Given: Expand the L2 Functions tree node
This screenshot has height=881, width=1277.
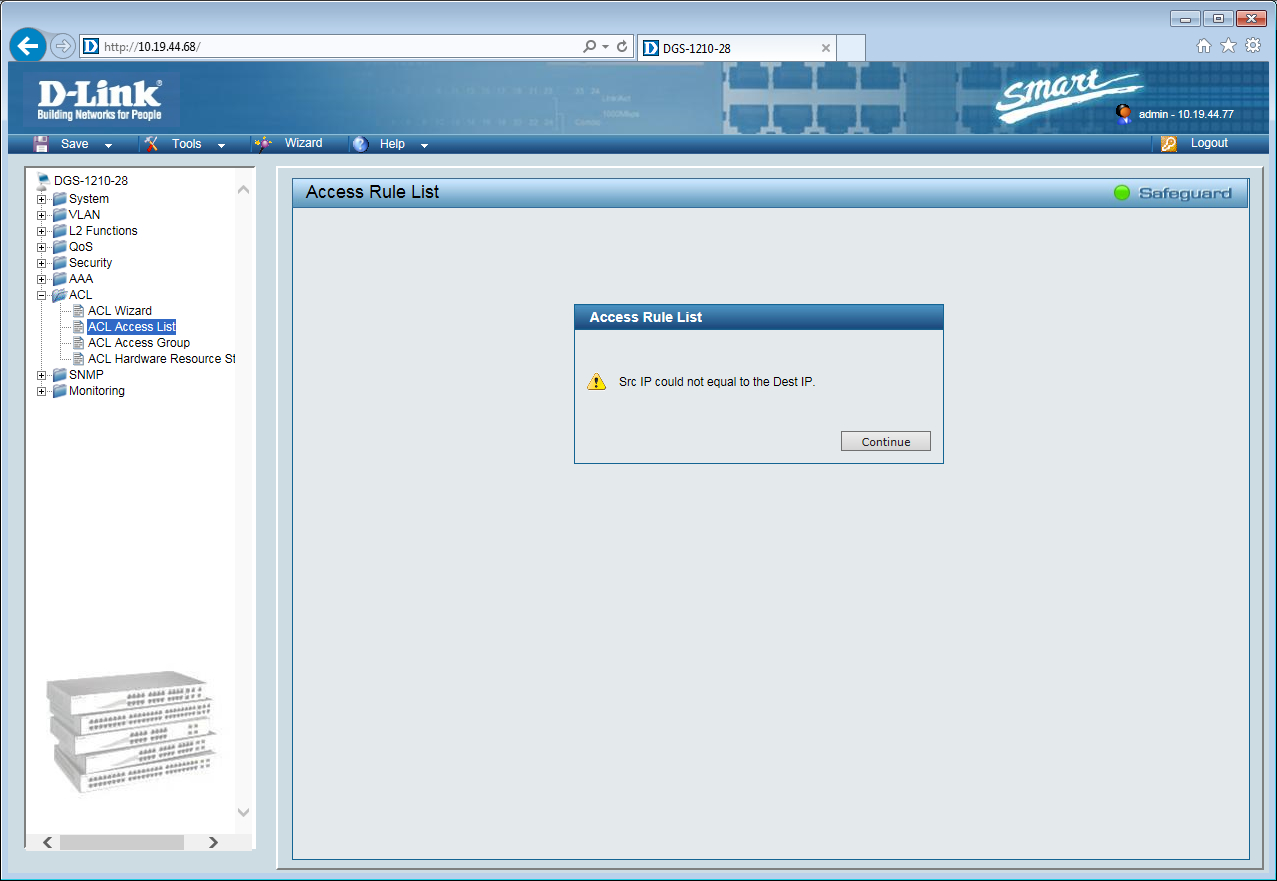Looking at the screenshot, I should coord(42,231).
